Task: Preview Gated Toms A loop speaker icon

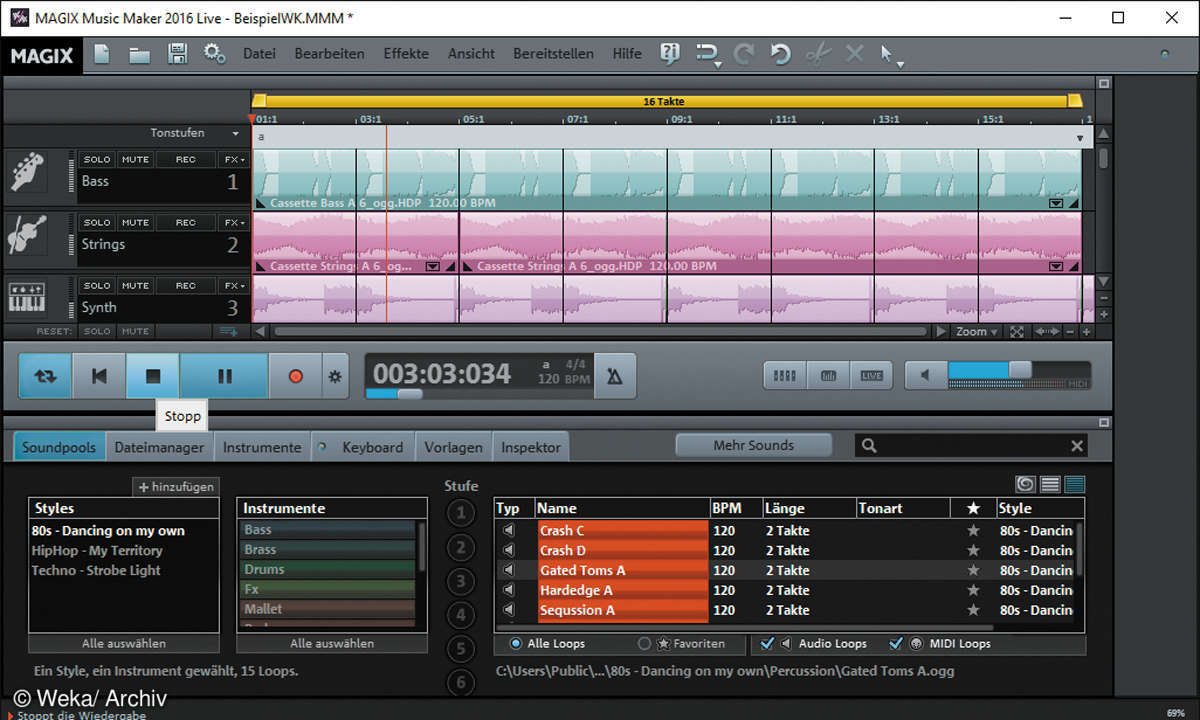Action: pyautogui.click(x=508, y=570)
